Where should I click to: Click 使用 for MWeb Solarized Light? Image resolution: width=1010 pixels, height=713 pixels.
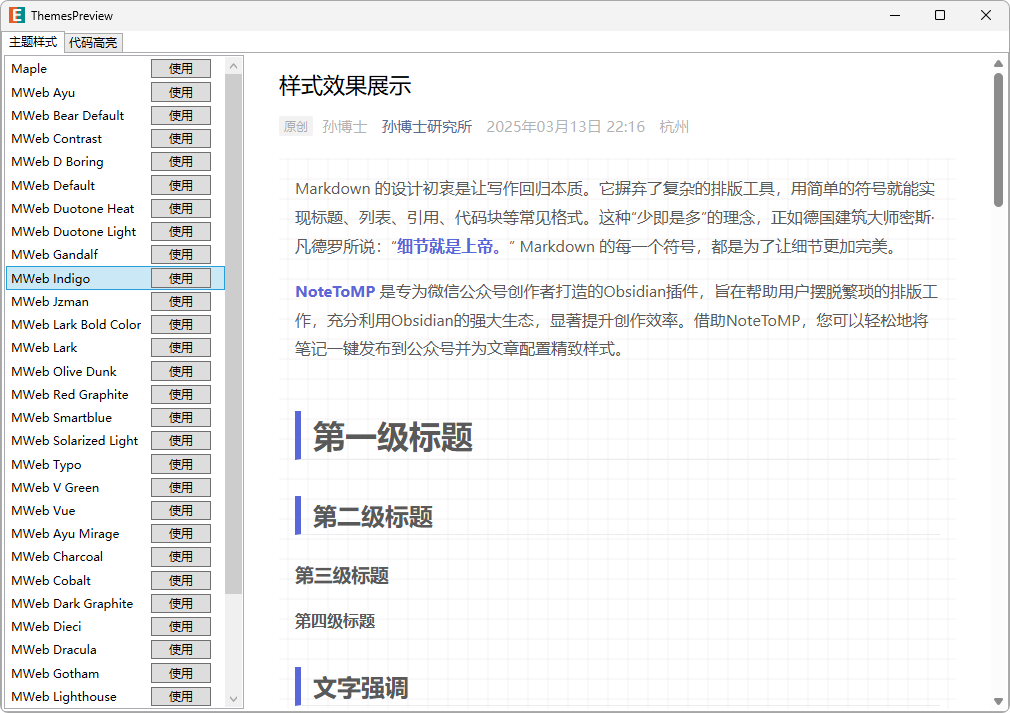click(x=181, y=441)
